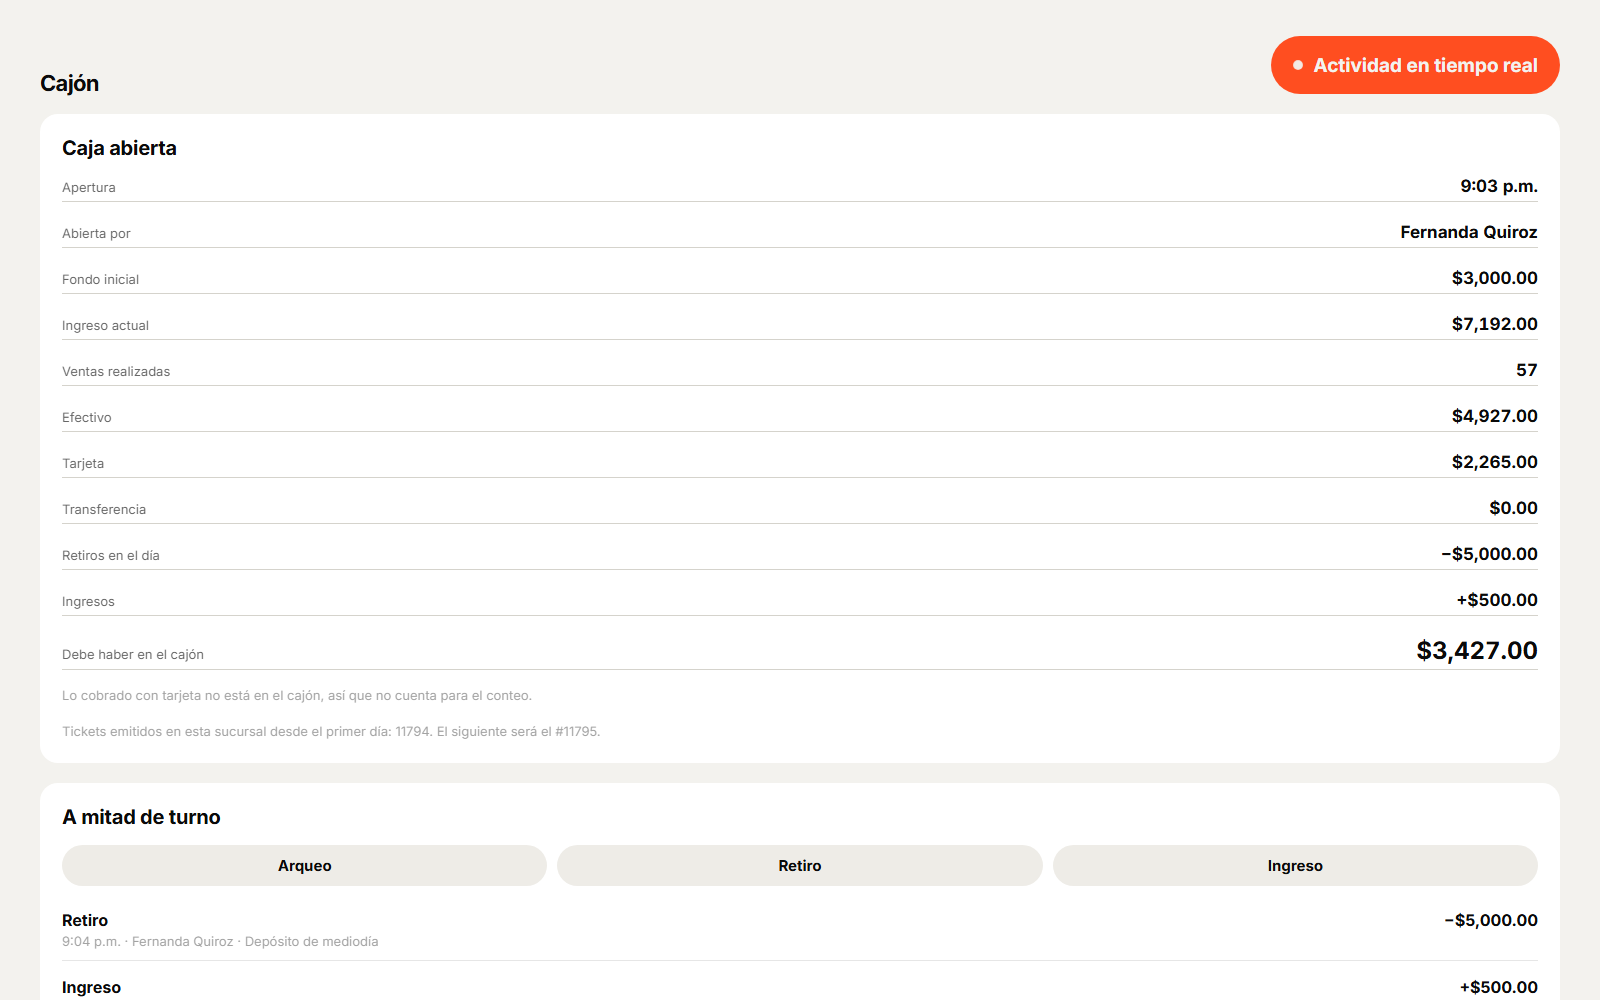
Task: Click the Debe haber en el cajón label
Action: pos(133,655)
